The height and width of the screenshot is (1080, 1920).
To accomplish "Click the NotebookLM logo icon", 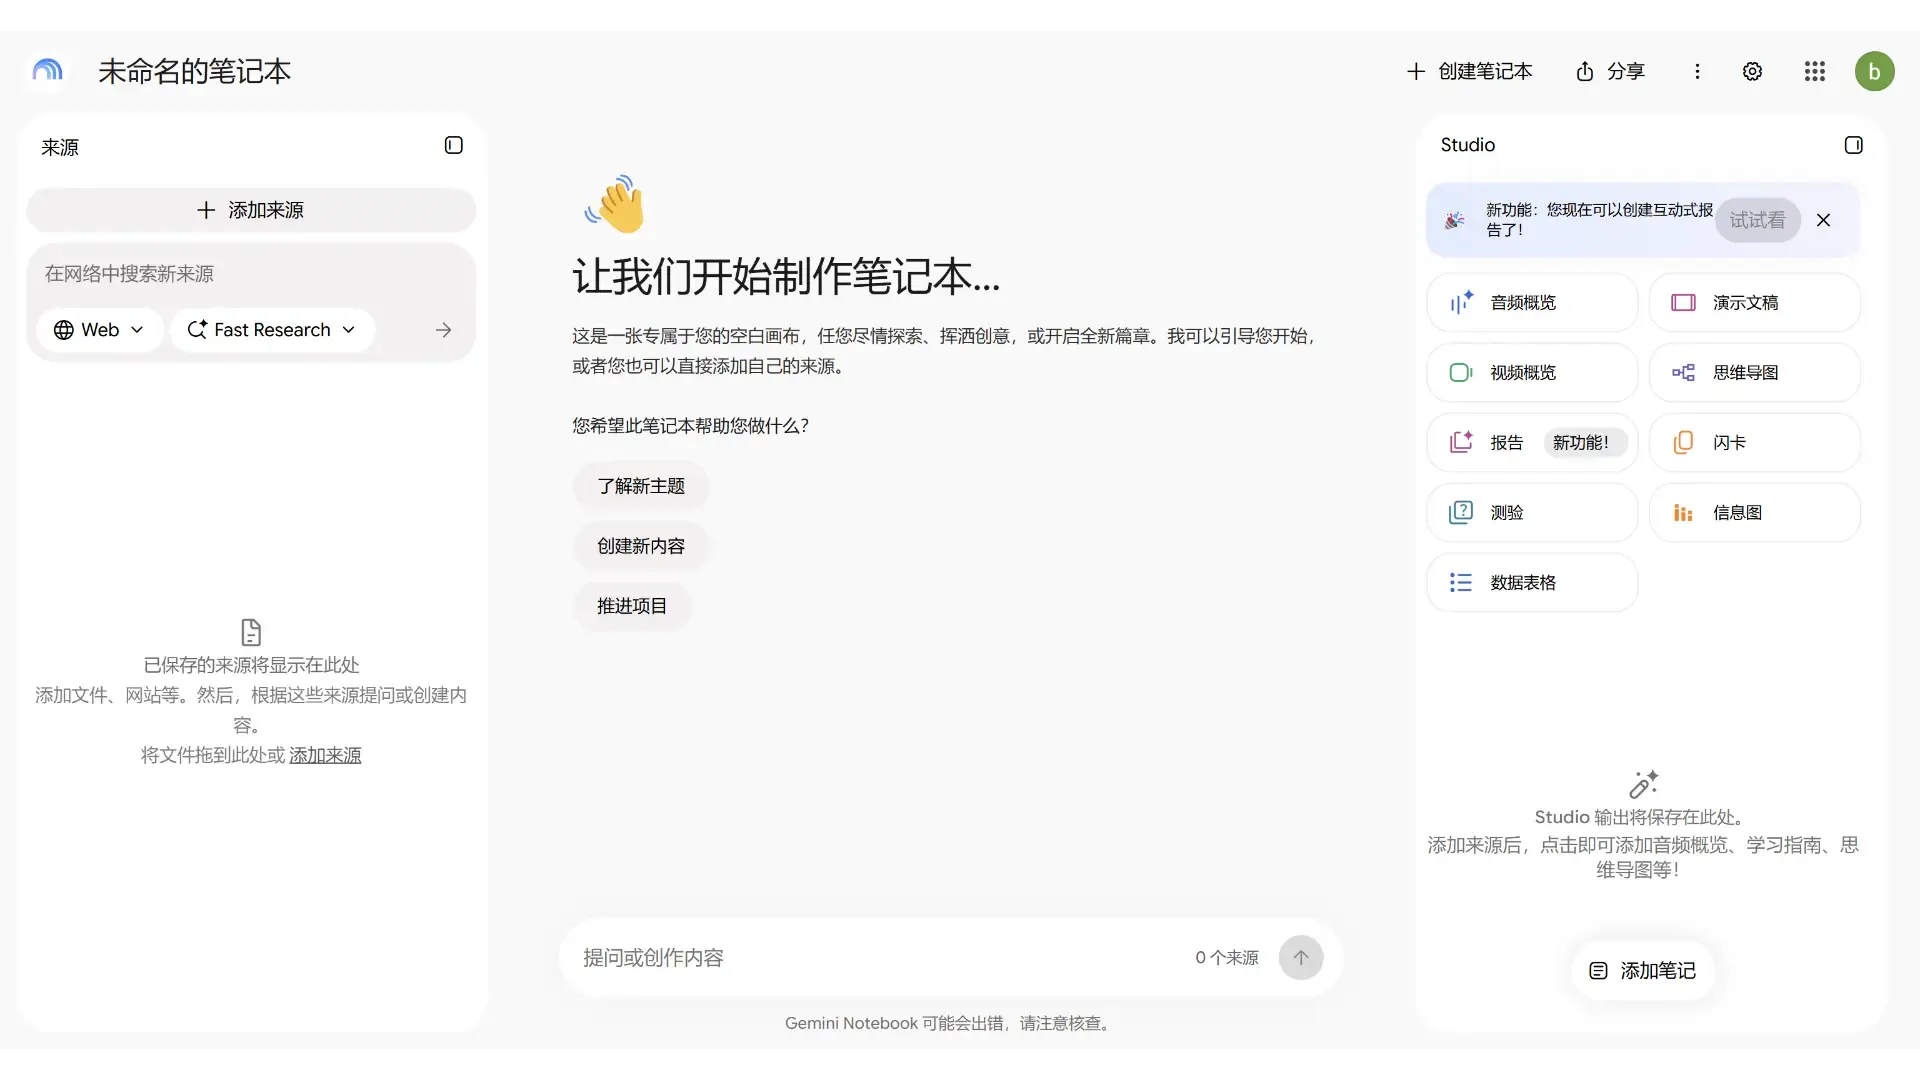I will tap(47, 71).
